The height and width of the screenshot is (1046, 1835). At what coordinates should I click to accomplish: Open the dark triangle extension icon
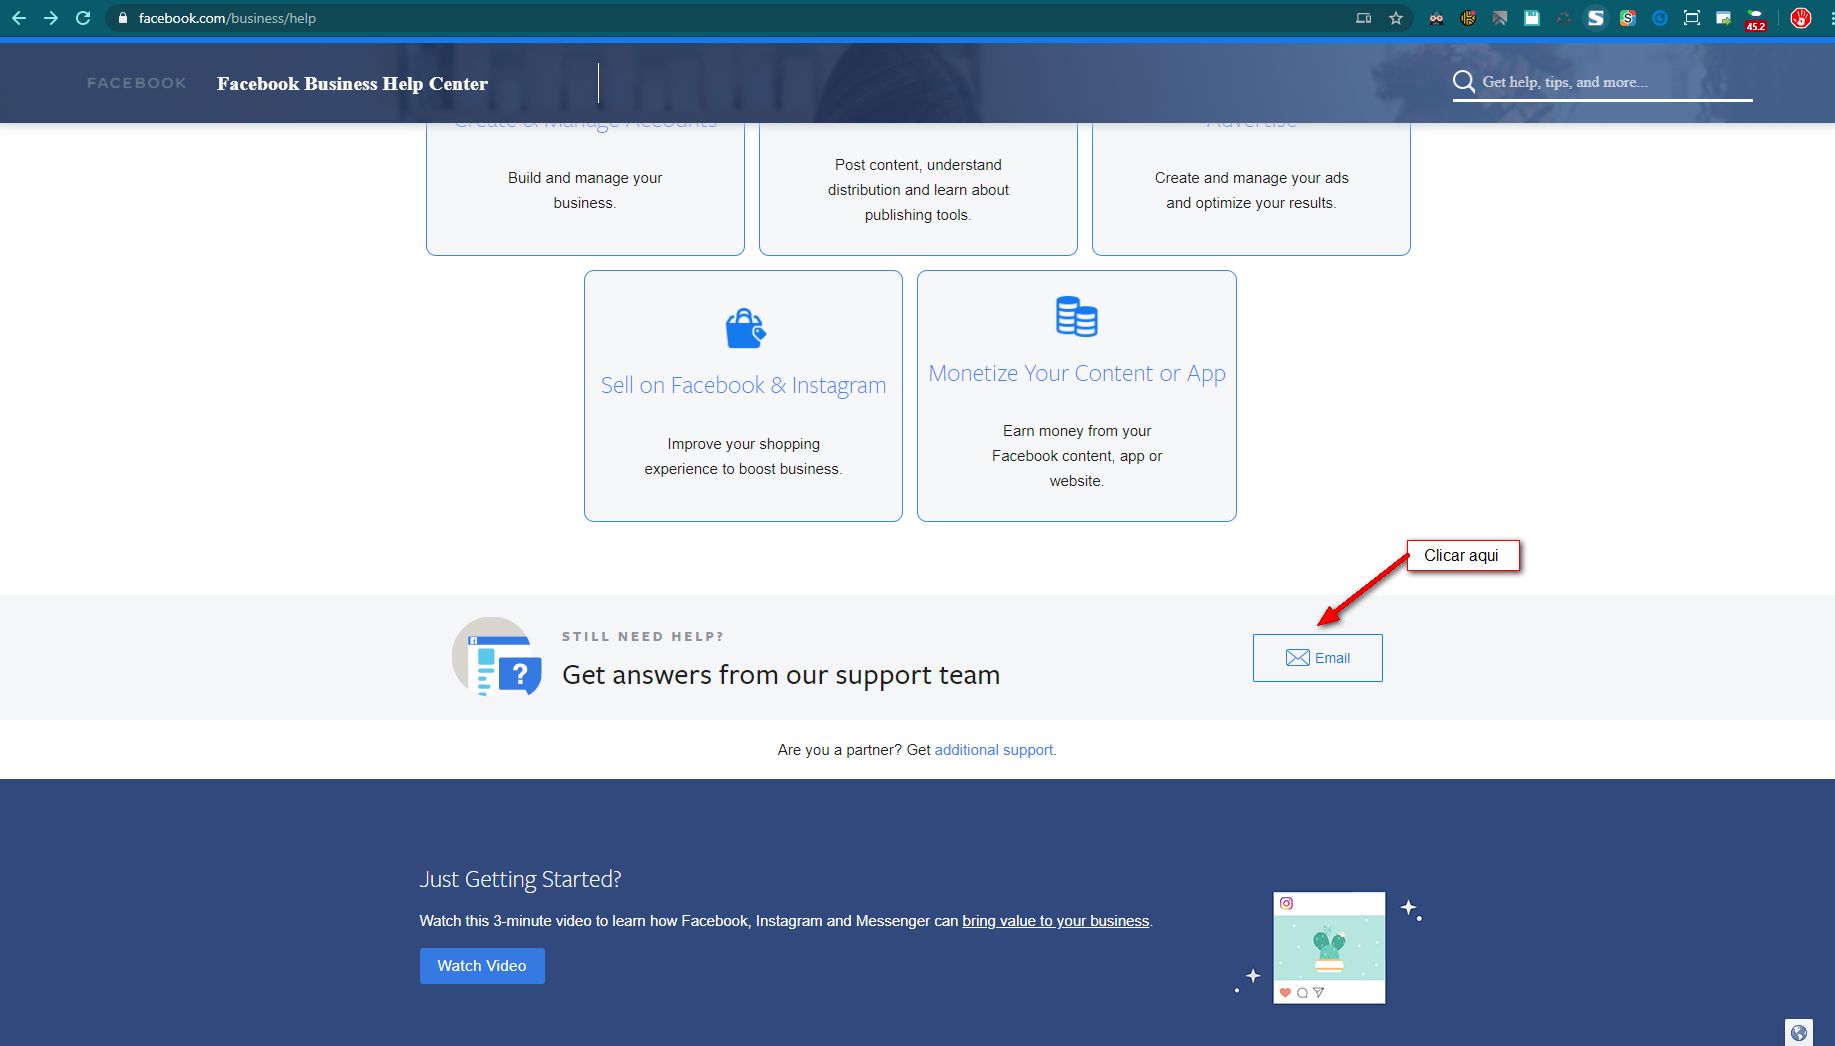(x=1564, y=18)
